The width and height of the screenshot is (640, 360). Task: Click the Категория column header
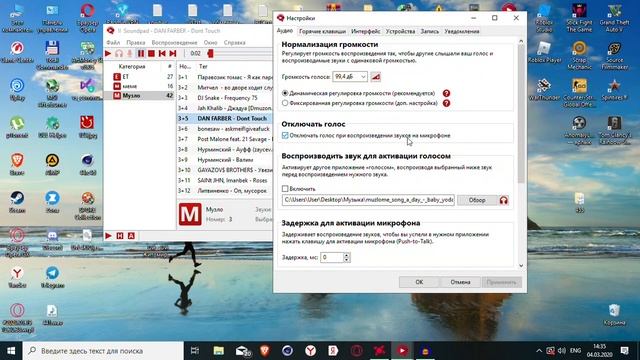pos(132,66)
